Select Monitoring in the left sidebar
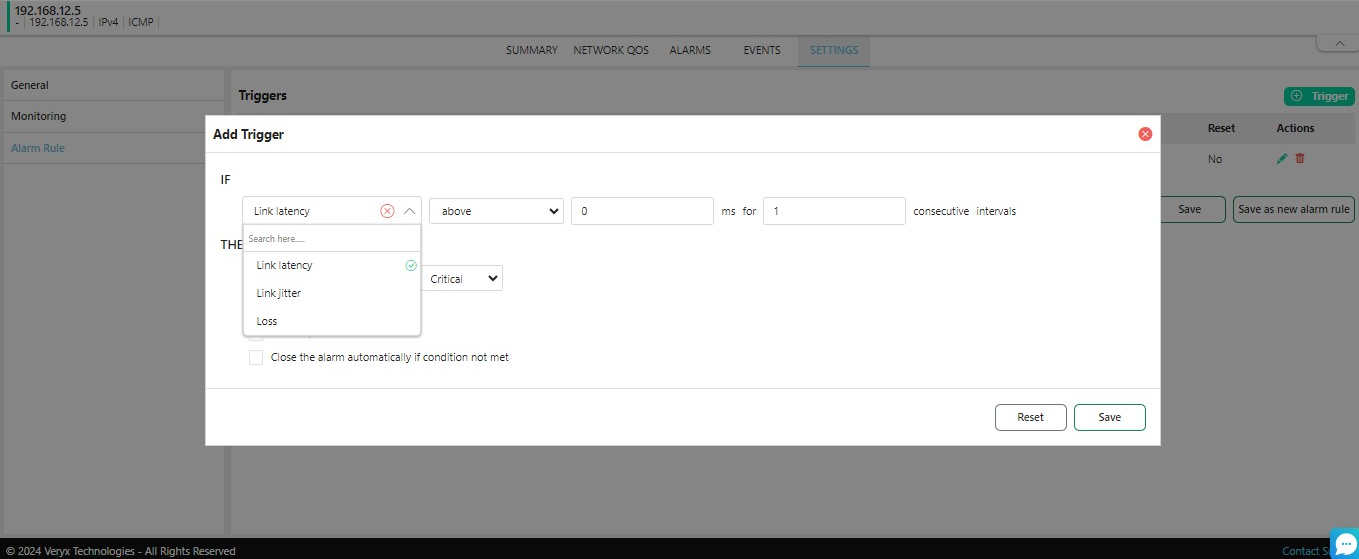The width and height of the screenshot is (1359, 559). (x=39, y=116)
